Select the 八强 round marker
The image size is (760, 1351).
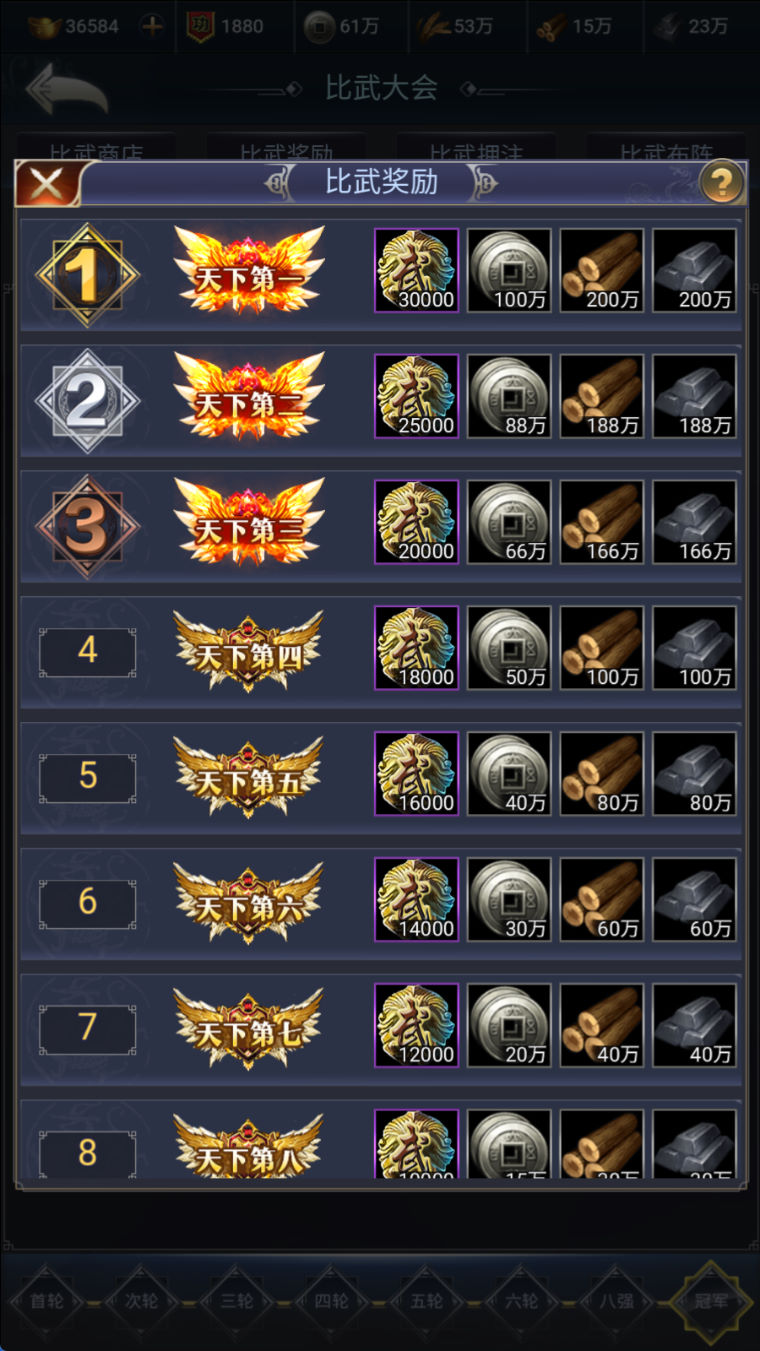[x=615, y=1302]
